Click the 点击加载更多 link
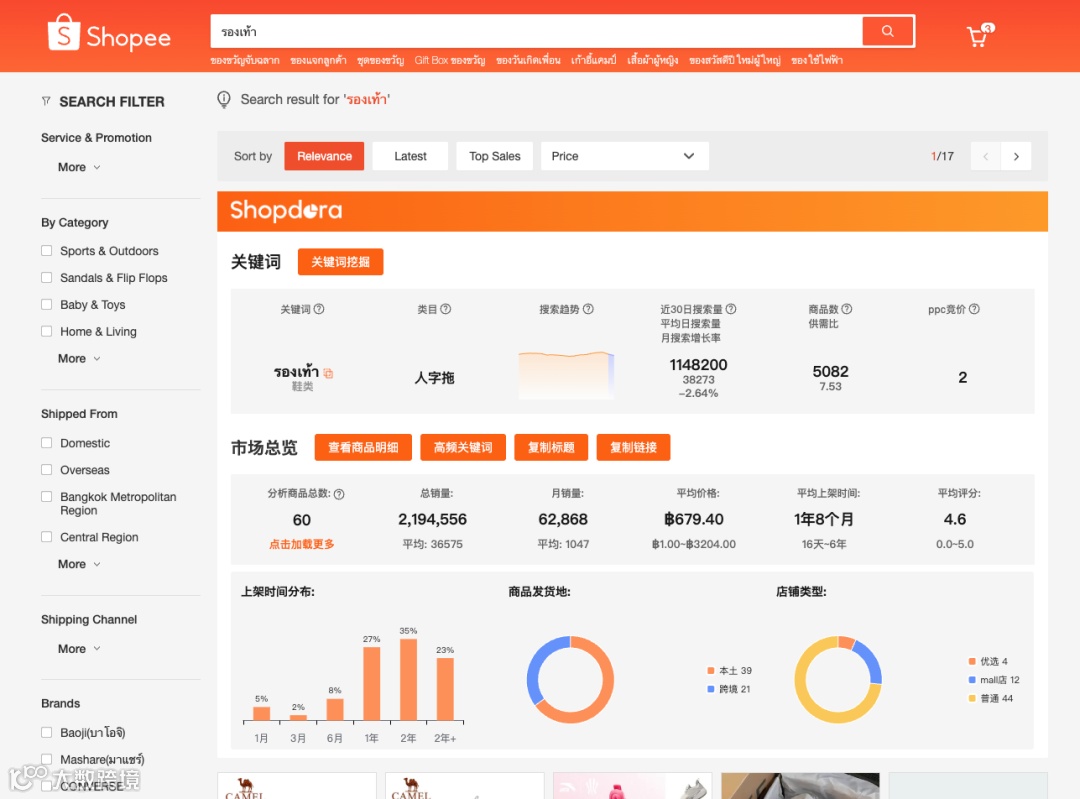 pos(302,544)
